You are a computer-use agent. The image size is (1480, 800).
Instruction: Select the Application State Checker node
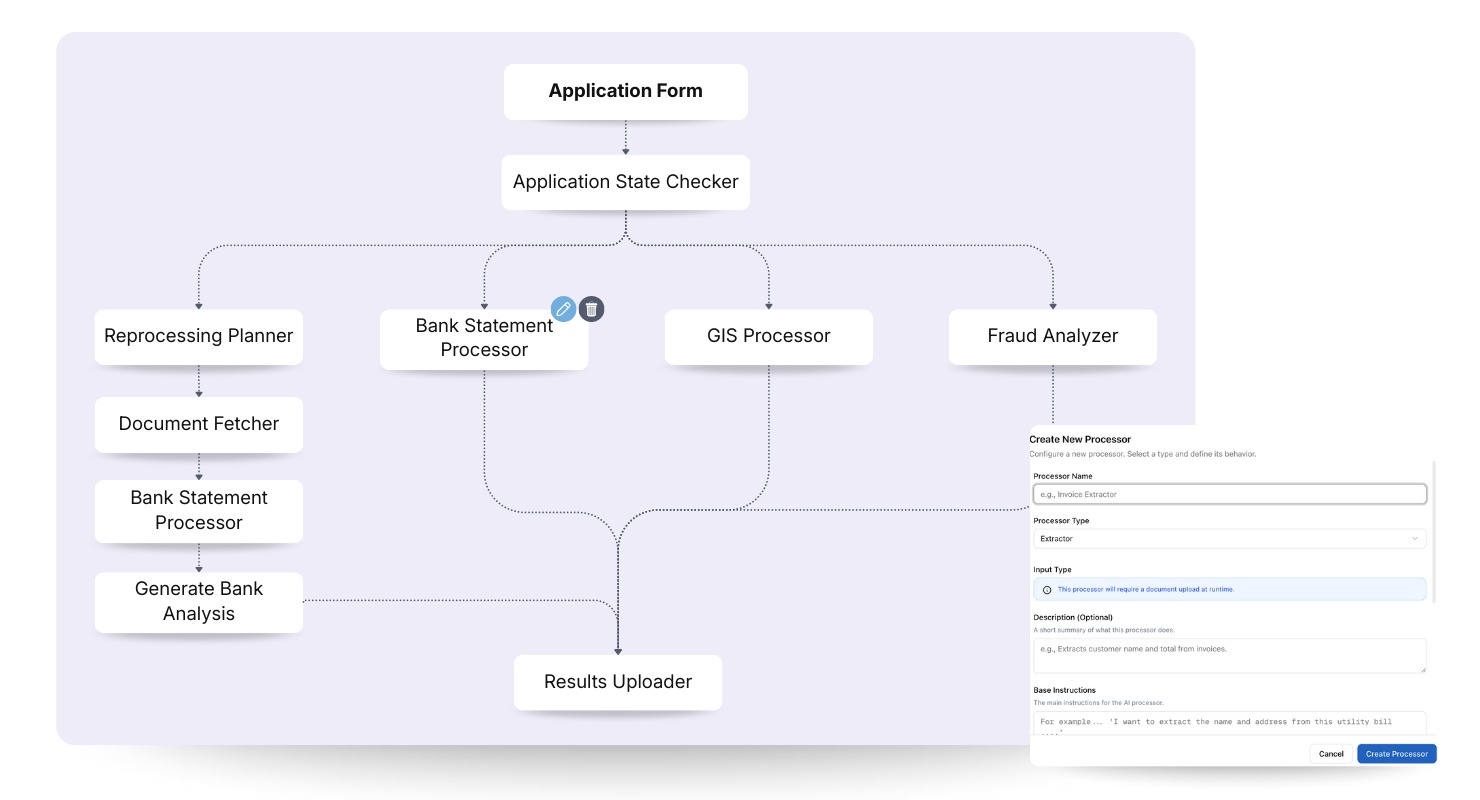click(625, 182)
